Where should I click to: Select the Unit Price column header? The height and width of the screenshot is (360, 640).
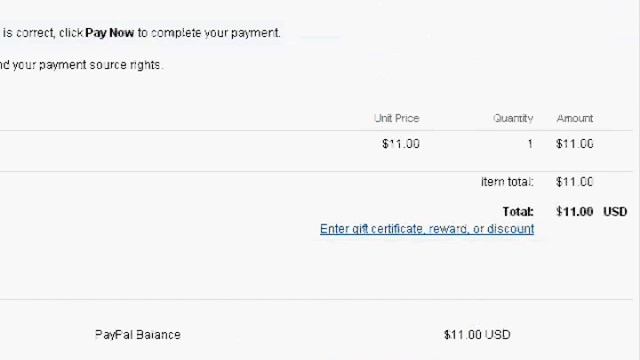397,118
